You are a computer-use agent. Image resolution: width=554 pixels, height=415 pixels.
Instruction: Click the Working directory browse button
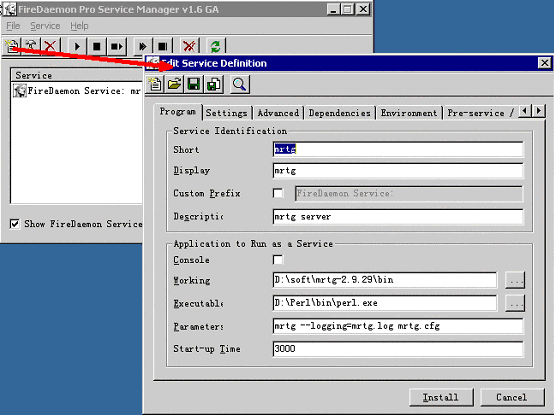tap(515, 280)
